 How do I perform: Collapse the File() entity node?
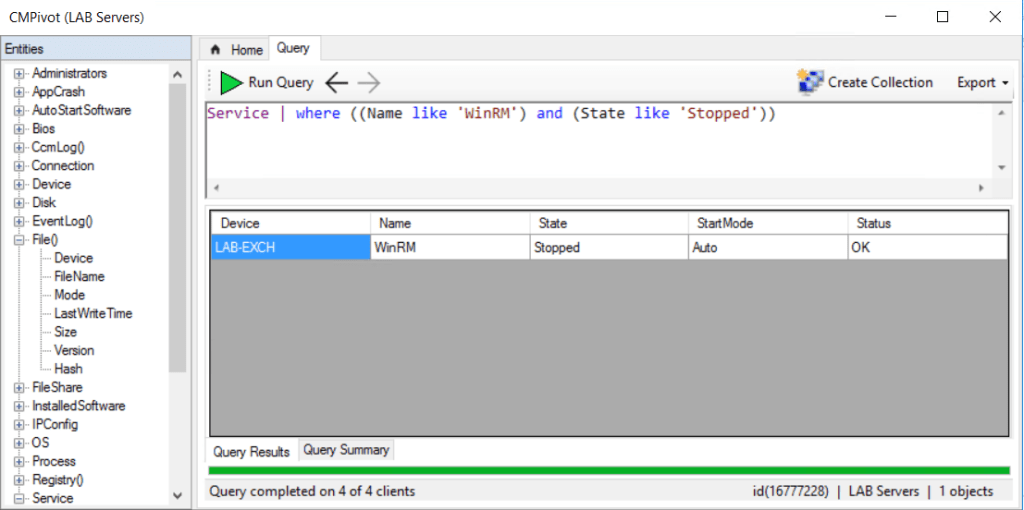click(x=19, y=240)
